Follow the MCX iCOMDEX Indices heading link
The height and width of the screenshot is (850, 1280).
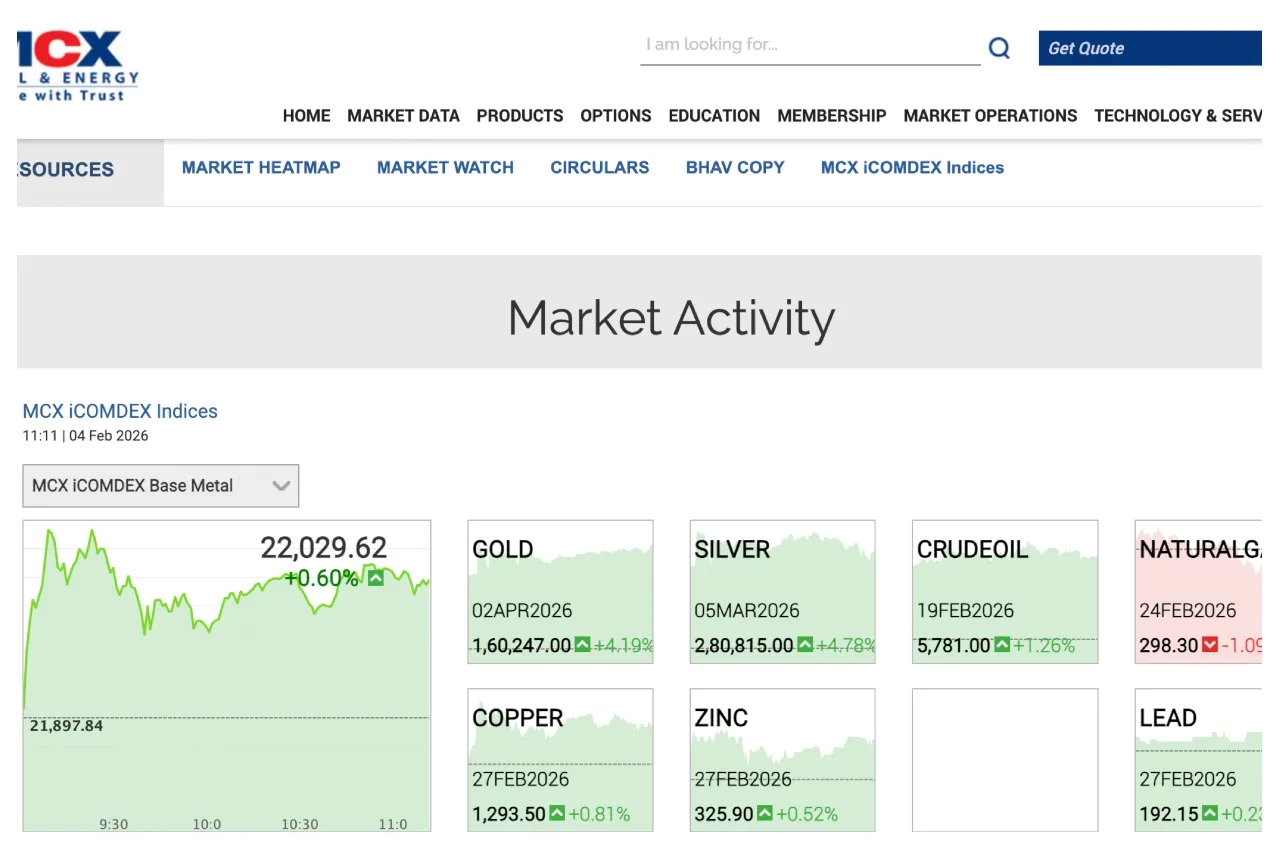click(120, 411)
